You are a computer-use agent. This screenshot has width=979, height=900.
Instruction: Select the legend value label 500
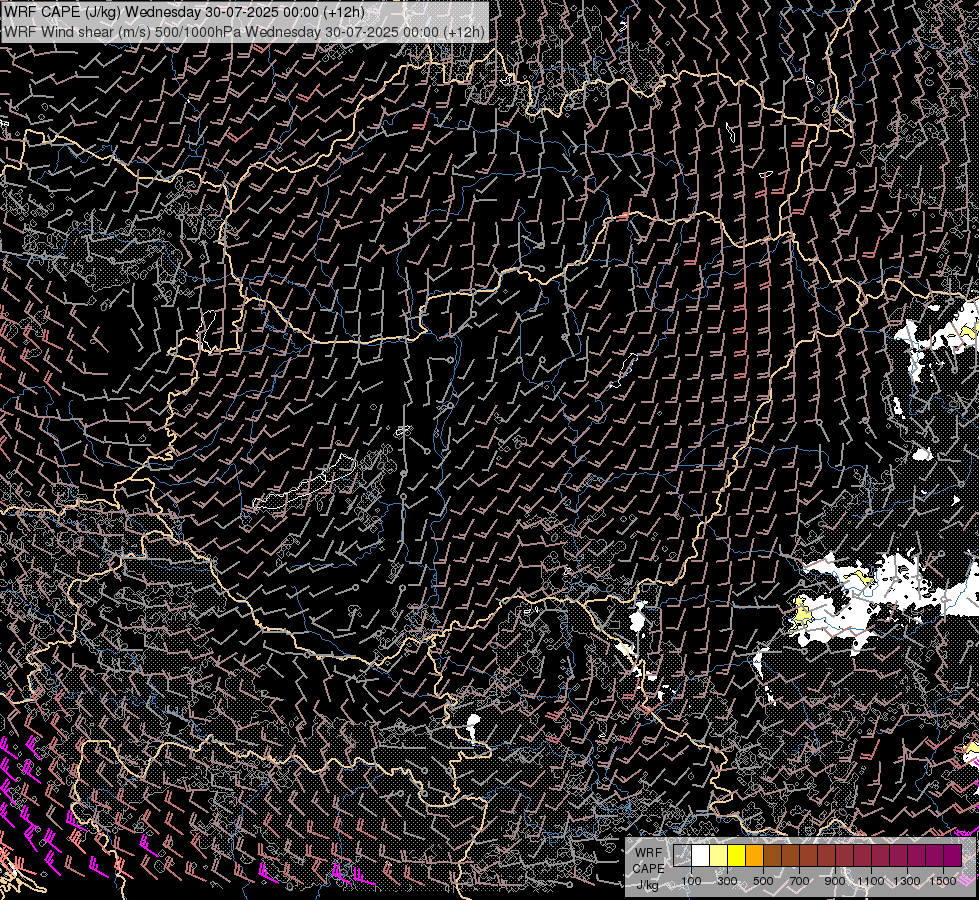763,881
